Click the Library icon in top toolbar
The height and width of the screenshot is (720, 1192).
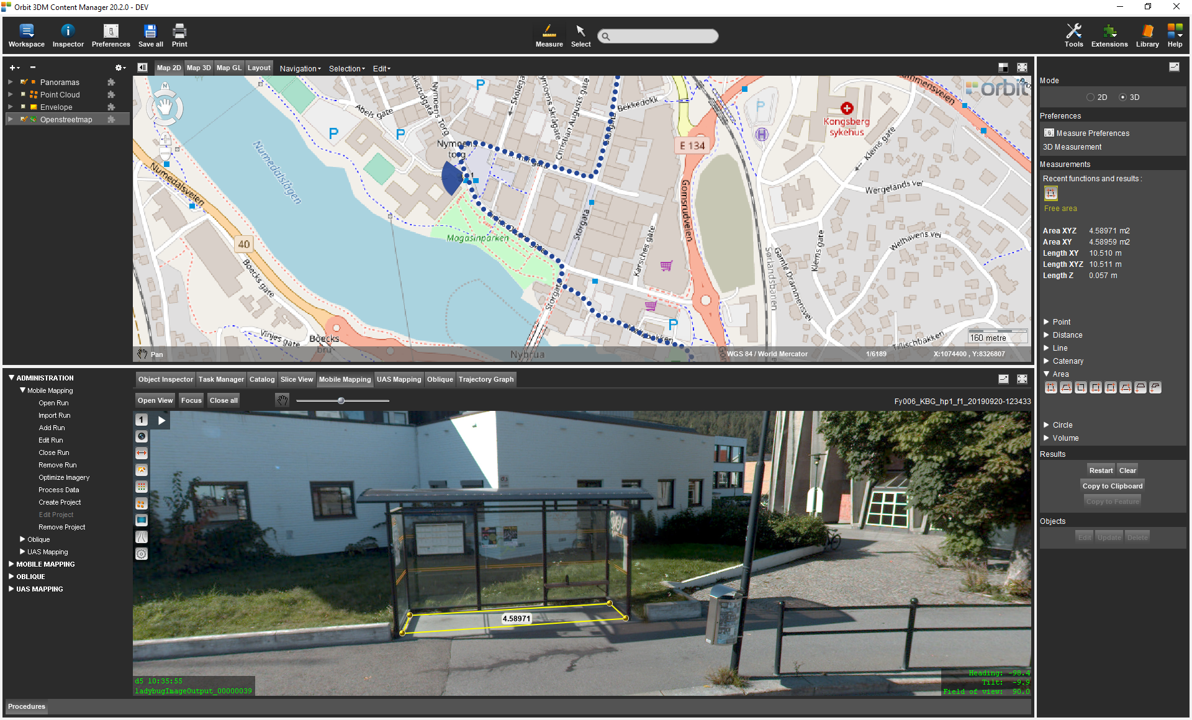[1147, 35]
